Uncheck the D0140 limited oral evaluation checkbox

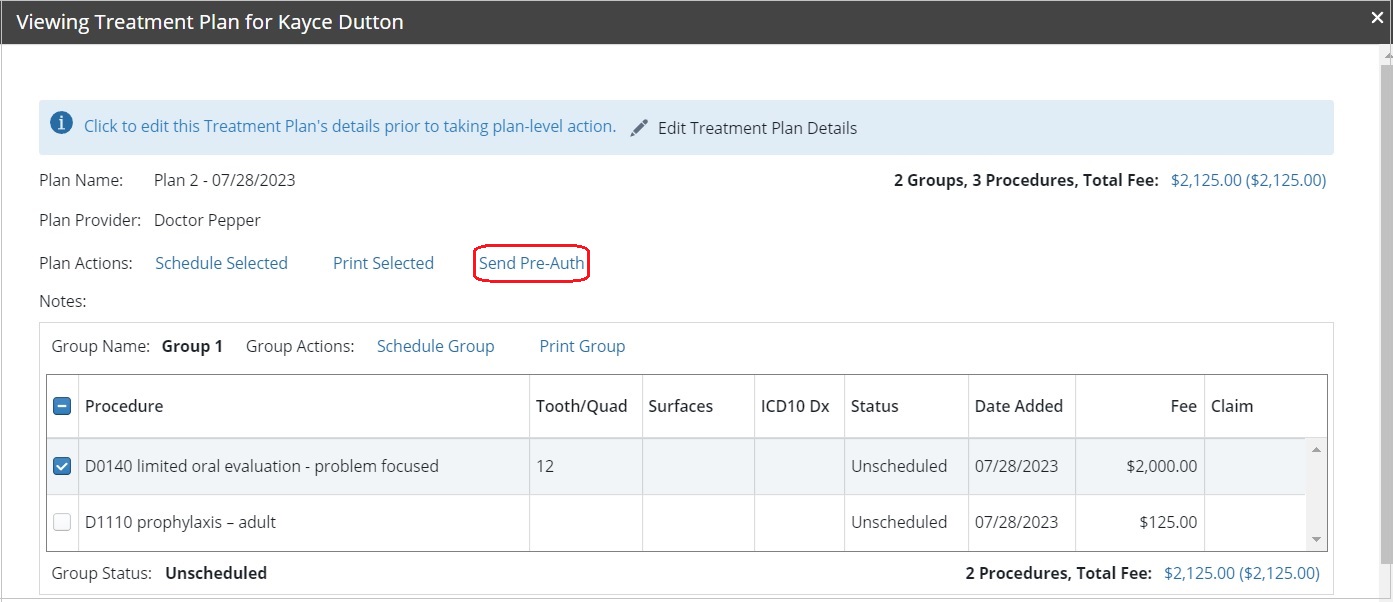pyautogui.click(x=62, y=466)
